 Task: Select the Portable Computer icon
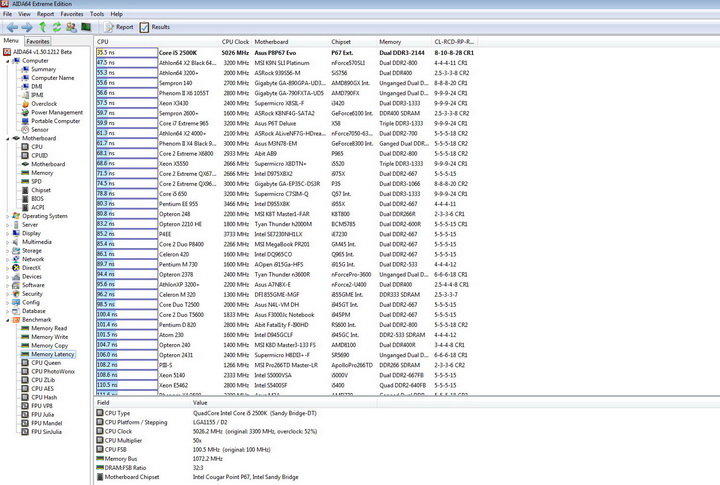click(x=25, y=121)
